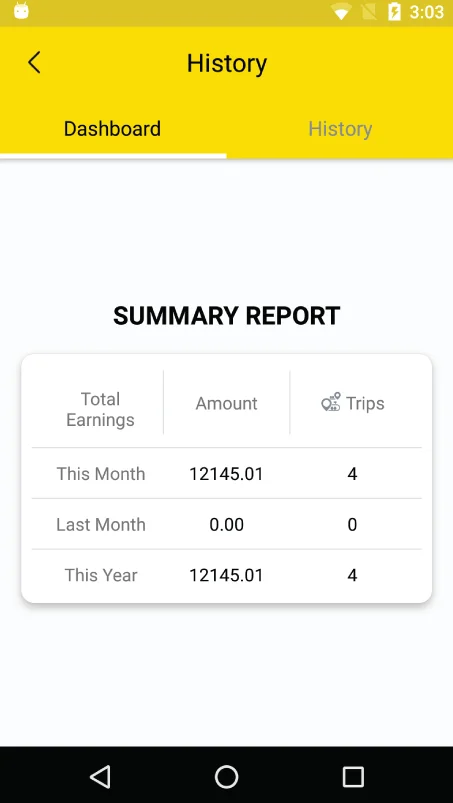Tap the Android debug notification icon

(21, 11)
